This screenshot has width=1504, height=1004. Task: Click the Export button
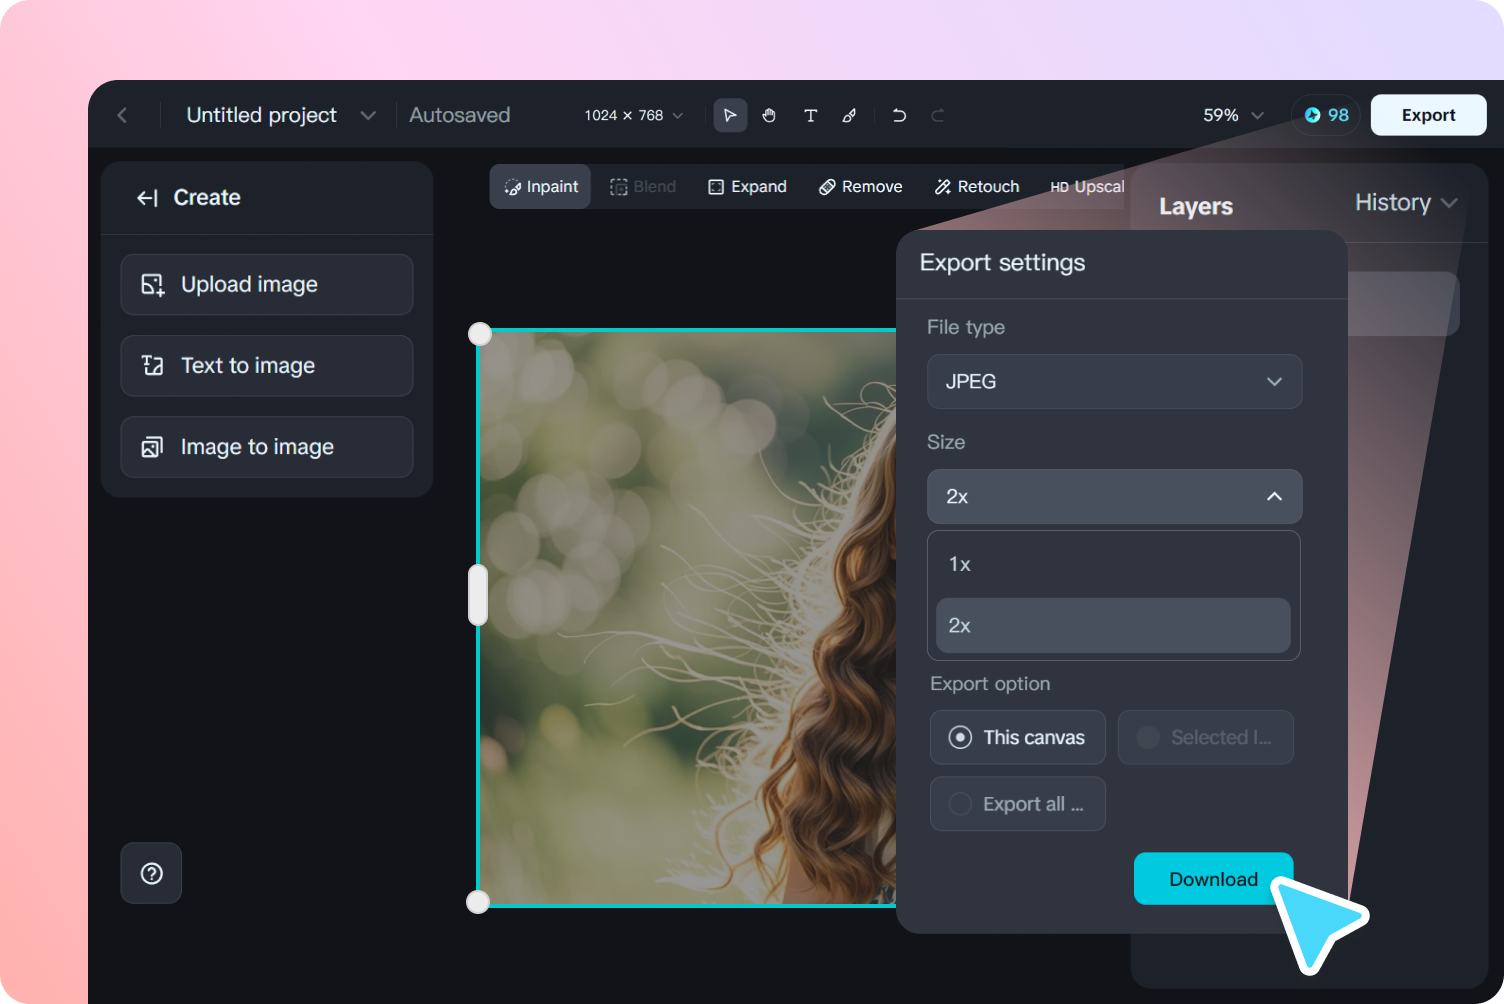tap(1428, 115)
